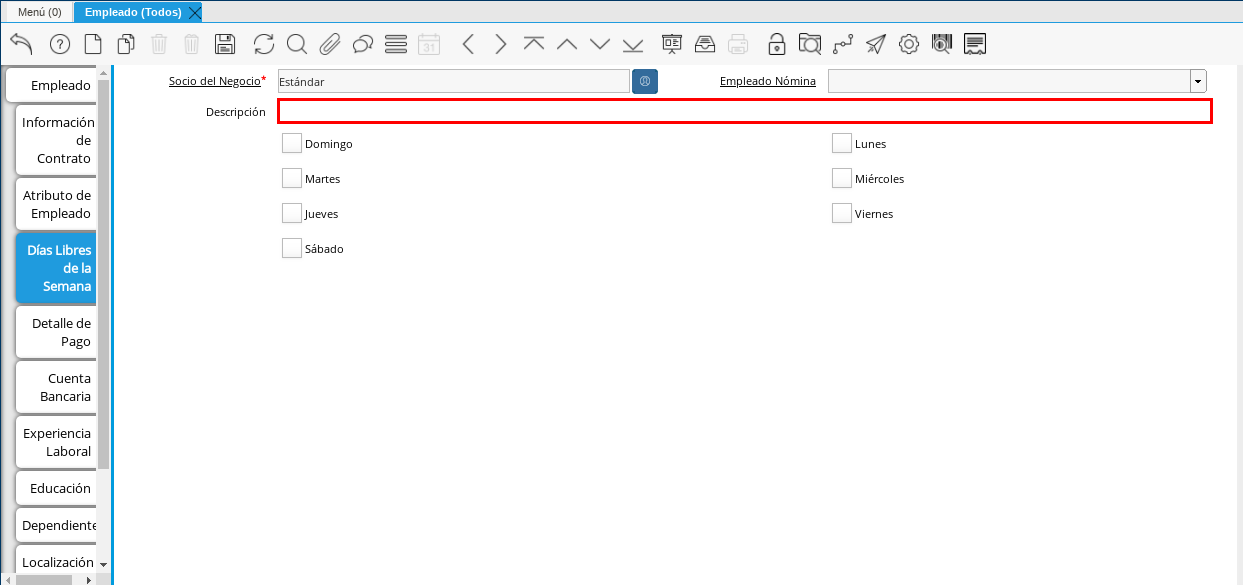Open the Empleado side tab
The height and width of the screenshot is (585, 1243).
click(51, 85)
